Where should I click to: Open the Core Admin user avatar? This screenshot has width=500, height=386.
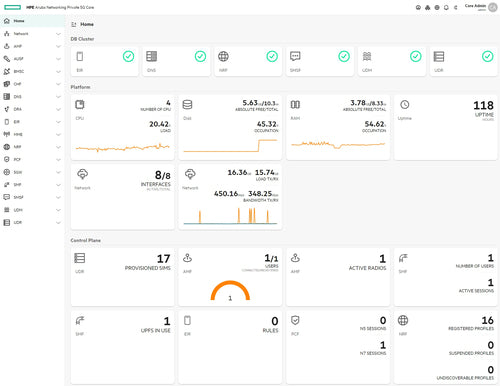point(493,7)
